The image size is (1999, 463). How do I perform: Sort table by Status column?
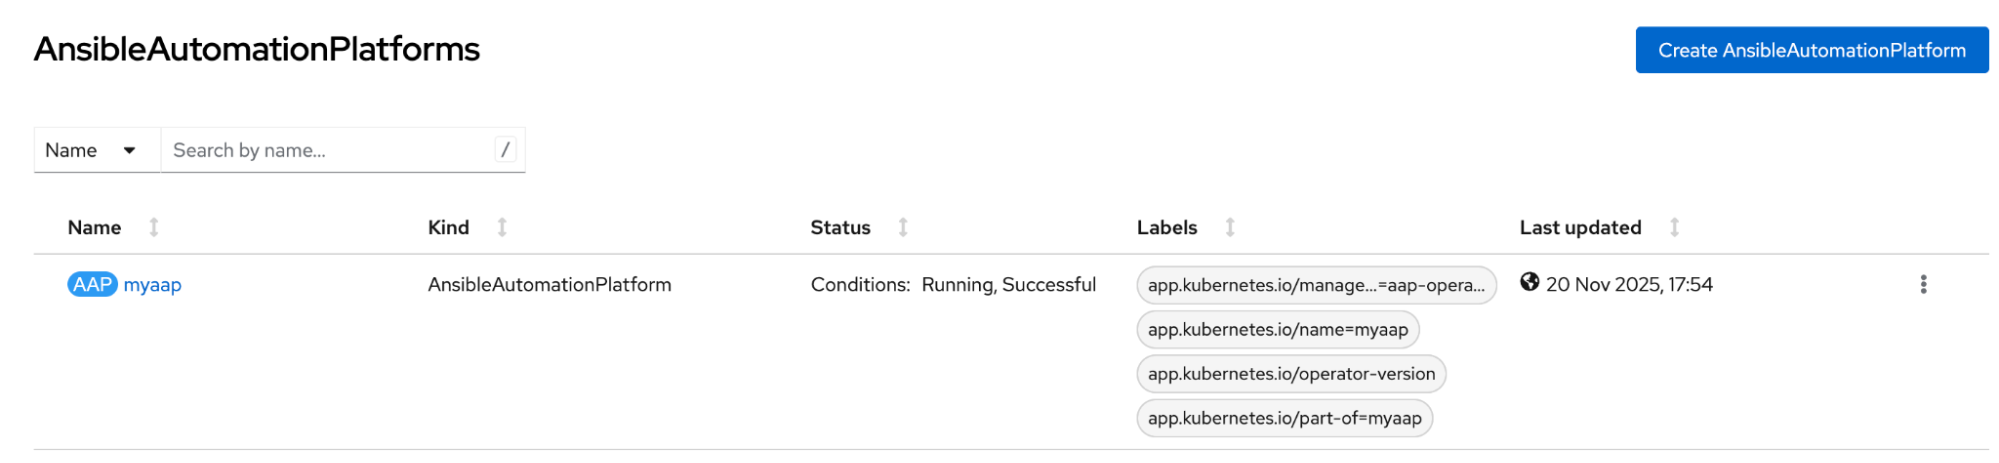(x=903, y=228)
